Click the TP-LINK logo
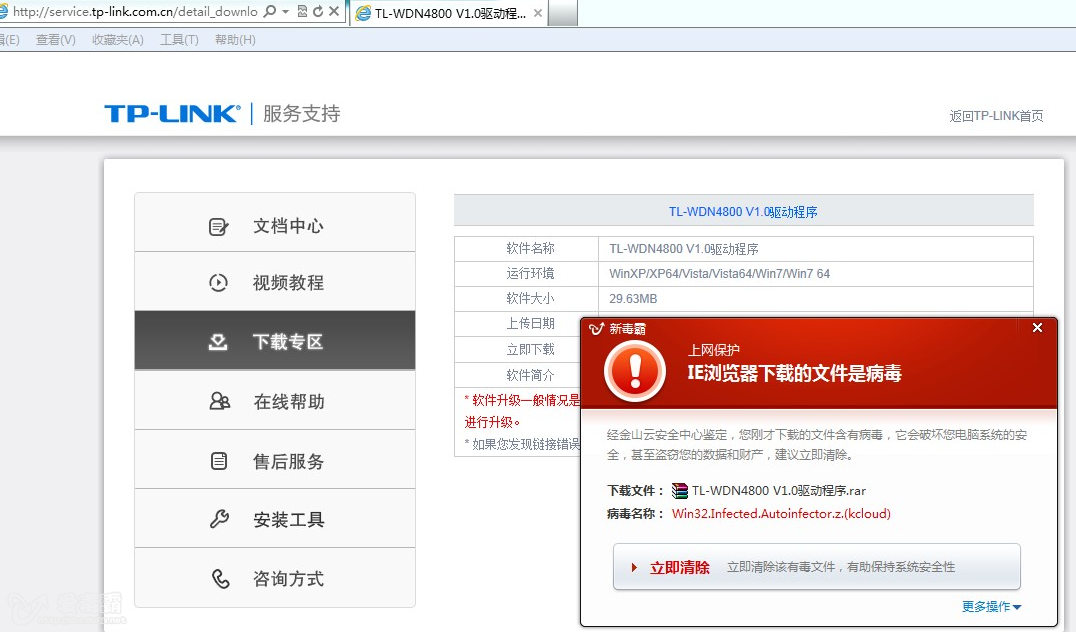1076x632 pixels. 172,113
